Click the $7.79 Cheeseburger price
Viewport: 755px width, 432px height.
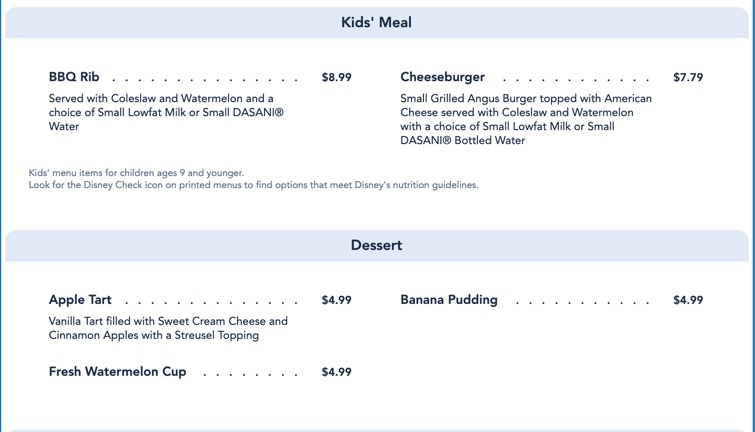[688, 77]
